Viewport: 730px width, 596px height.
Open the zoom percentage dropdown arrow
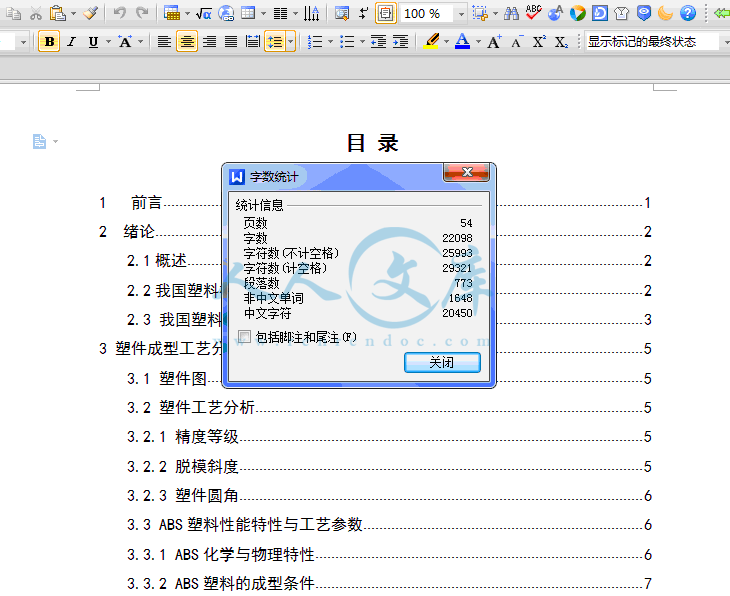461,14
